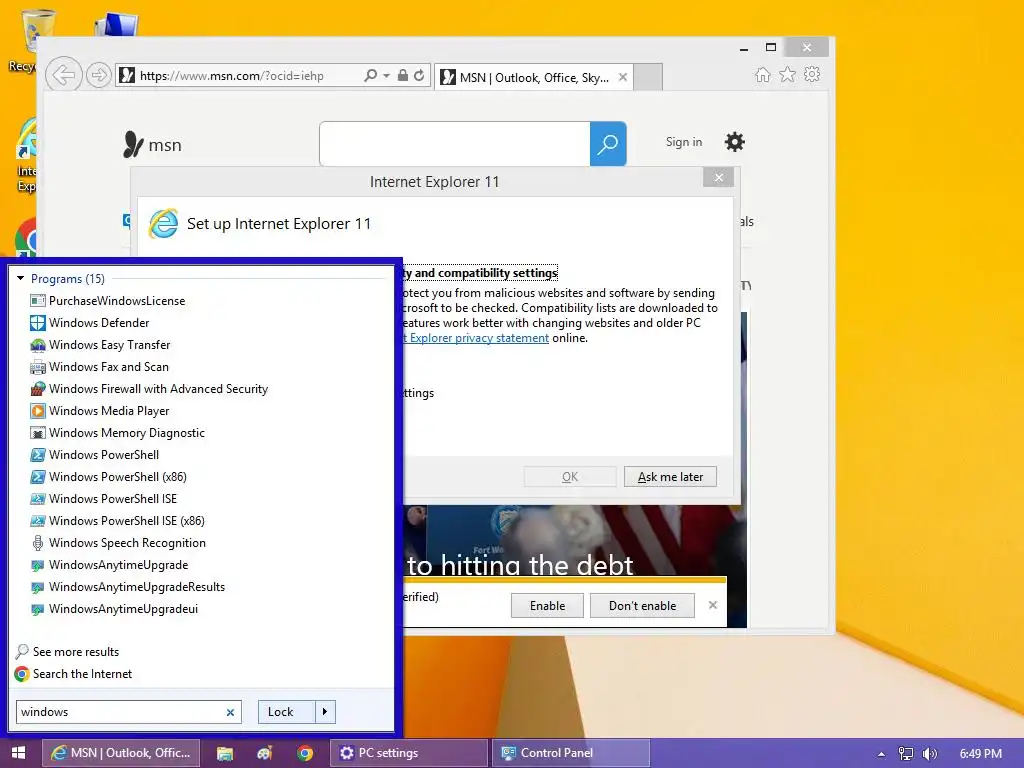Click WindowsAnytimeUpgrade icon
1024x768 pixels.
point(38,565)
